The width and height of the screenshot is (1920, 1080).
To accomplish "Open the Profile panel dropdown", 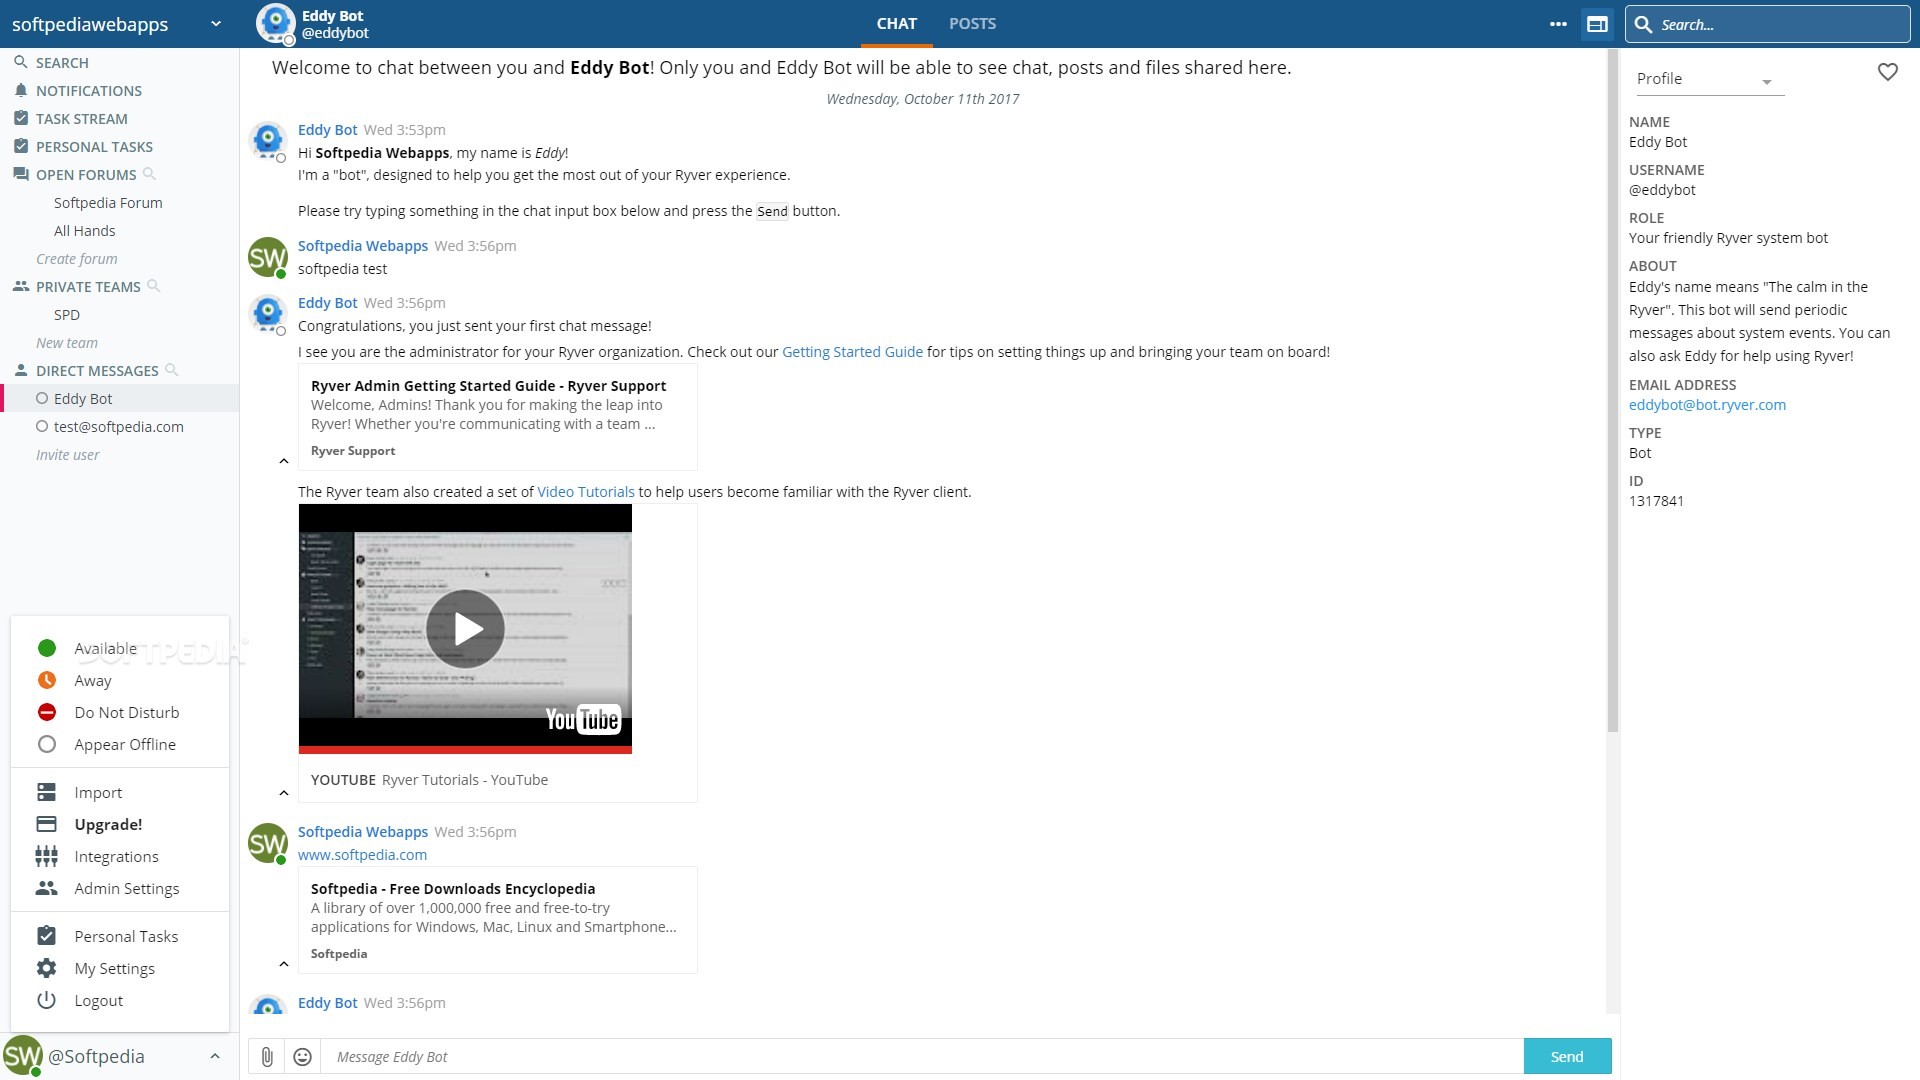I will 1710,79.
